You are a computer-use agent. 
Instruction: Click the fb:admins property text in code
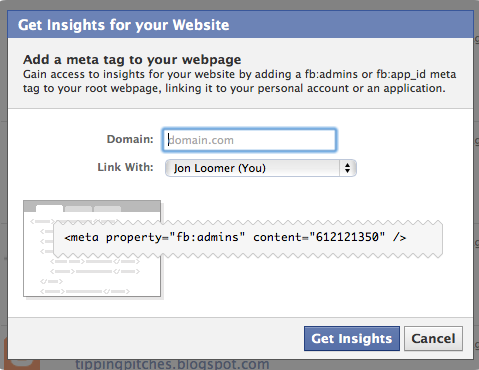click(207, 237)
